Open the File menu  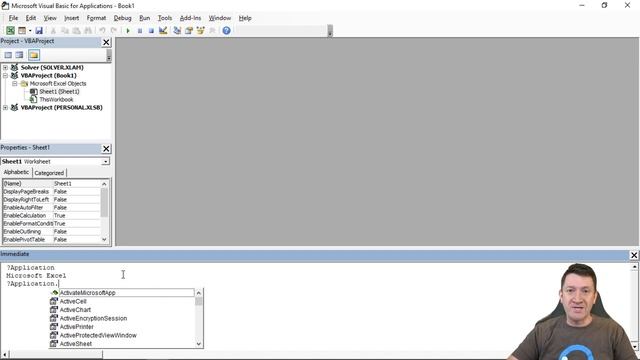pyautogui.click(x=13, y=18)
